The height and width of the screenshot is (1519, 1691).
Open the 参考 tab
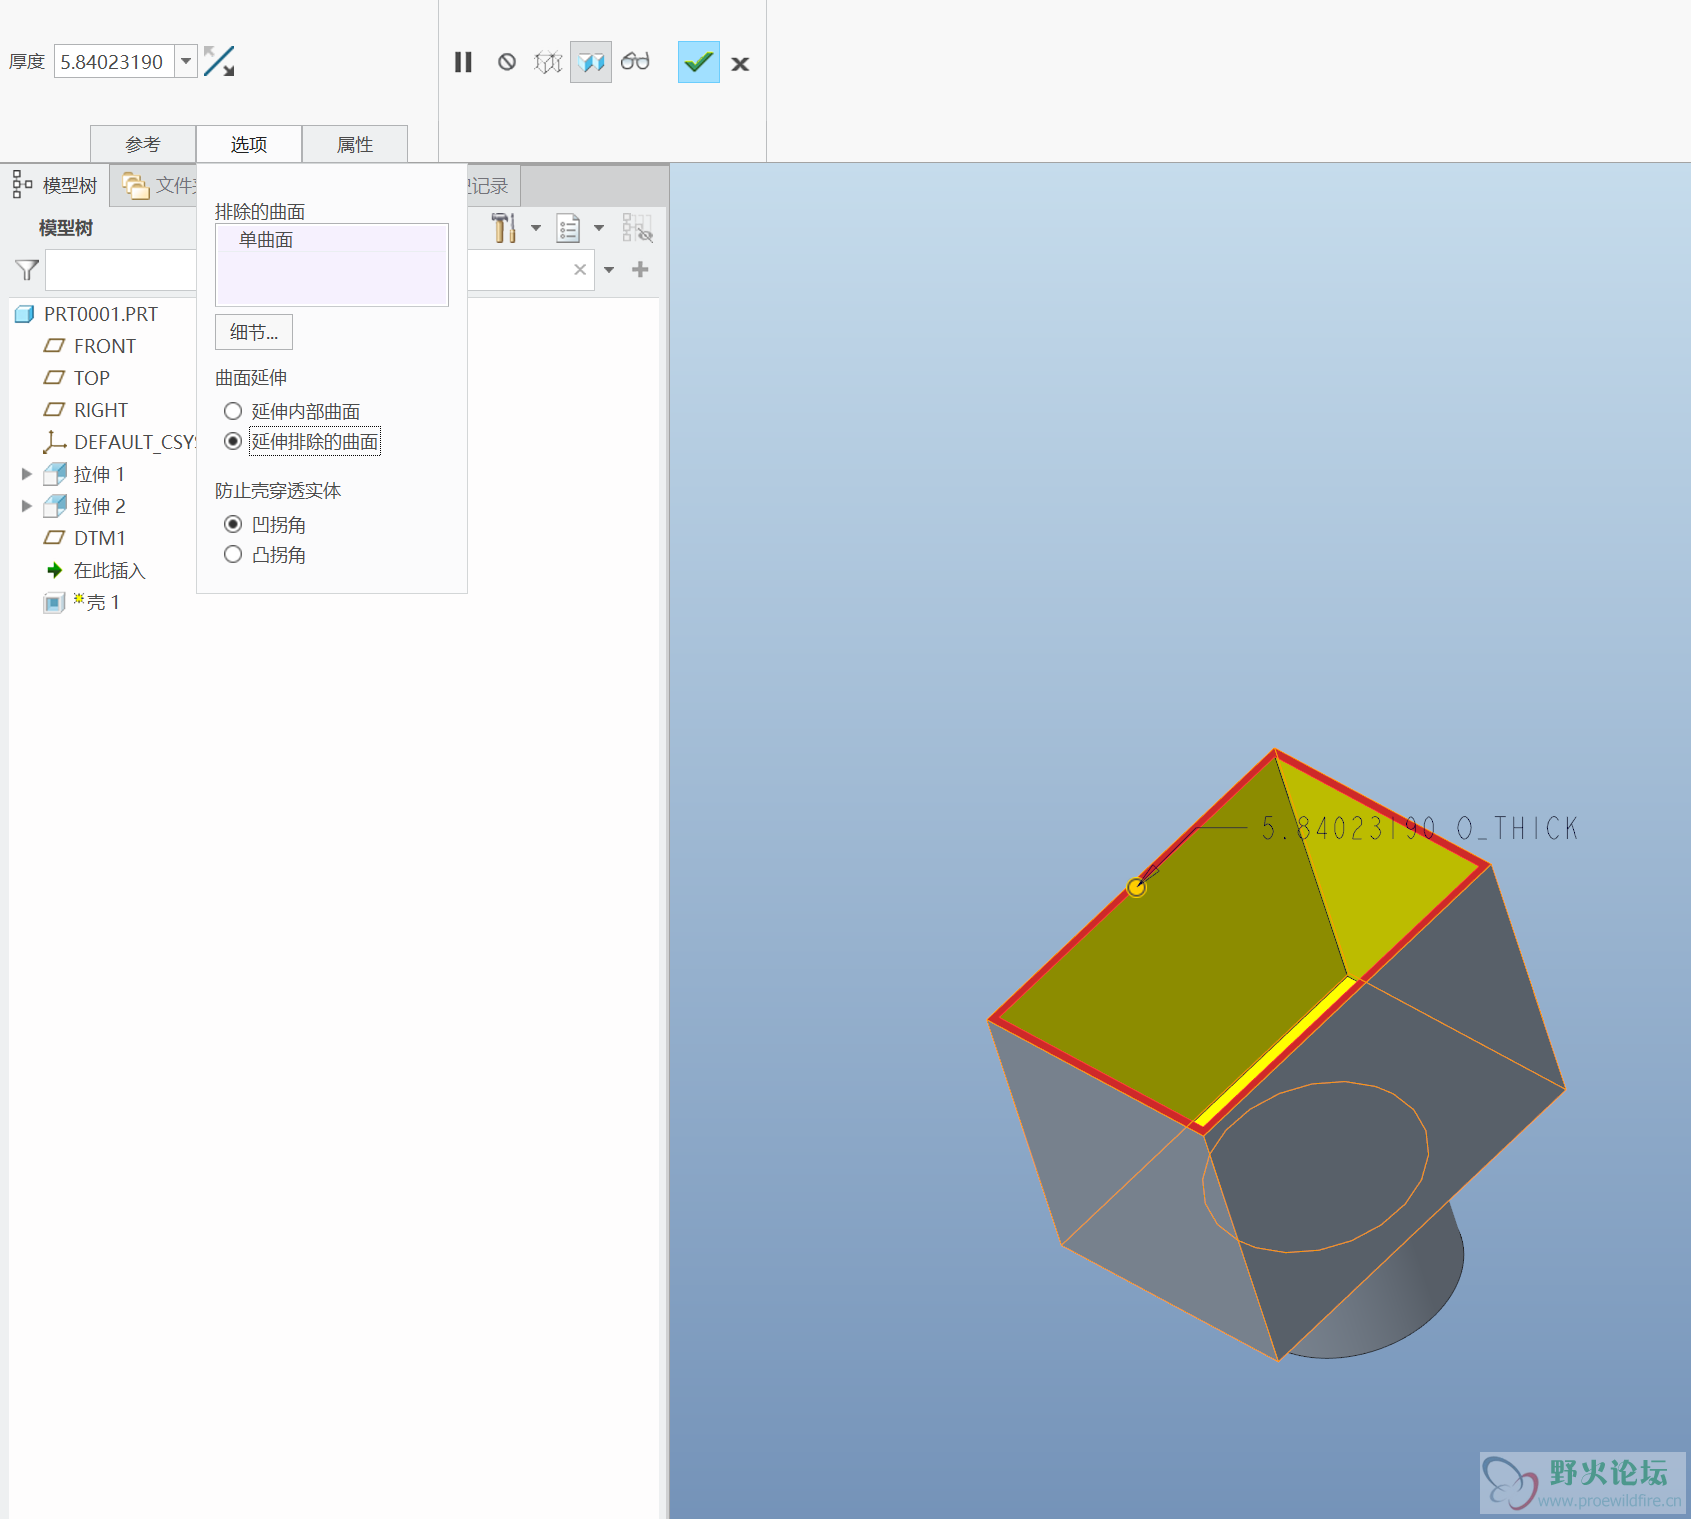pyautogui.click(x=143, y=144)
